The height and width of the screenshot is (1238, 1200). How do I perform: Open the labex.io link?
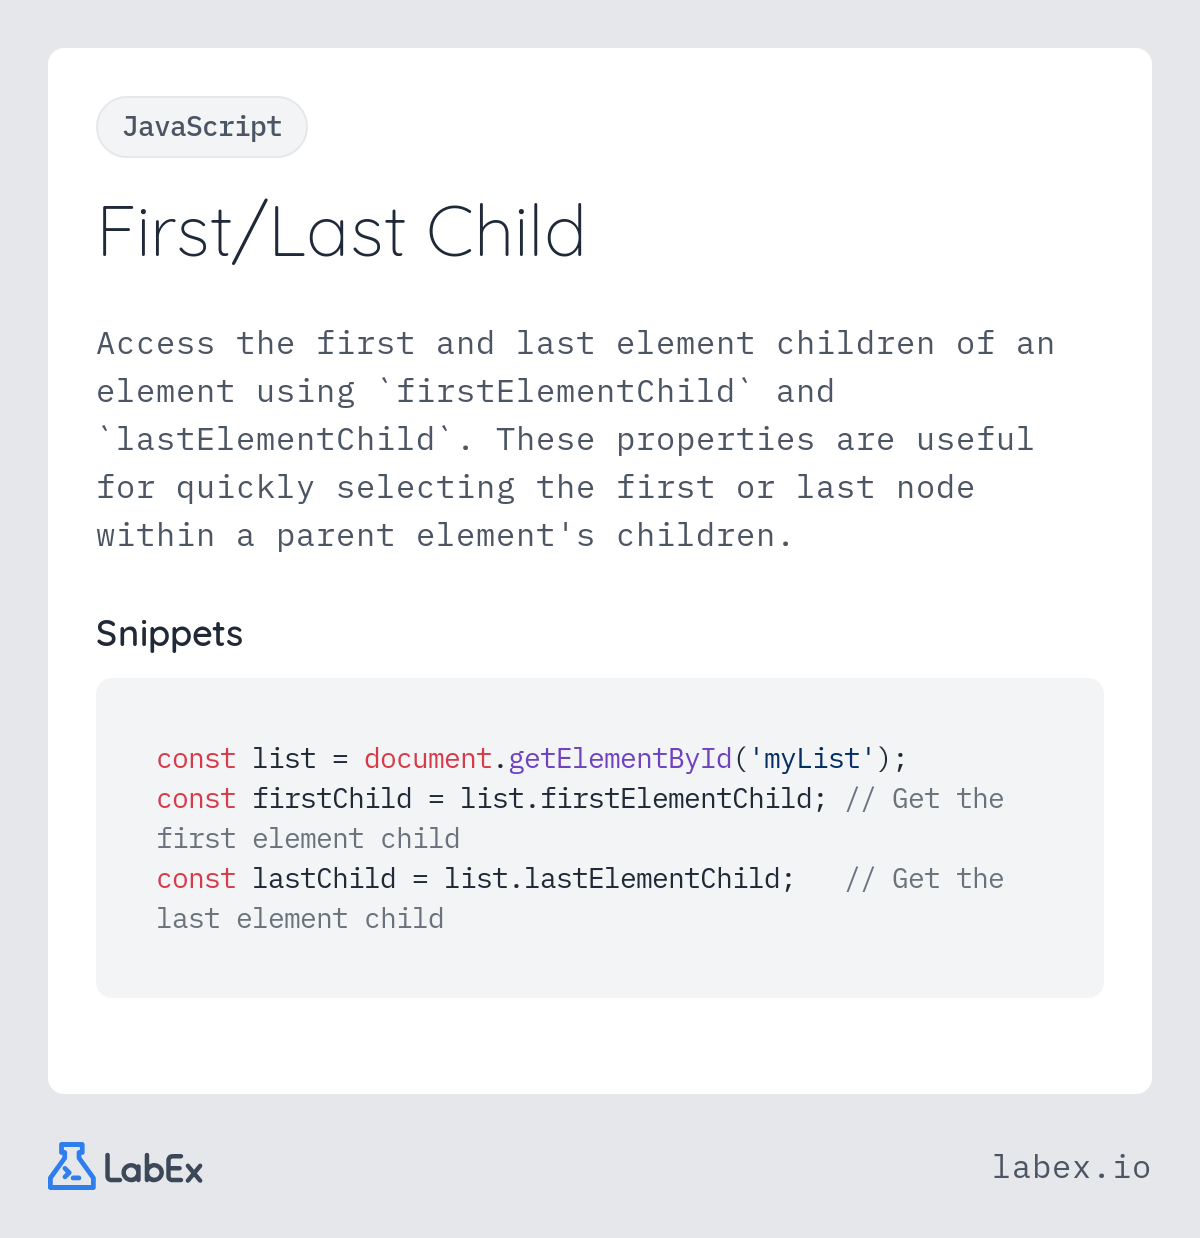[1071, 1167]
